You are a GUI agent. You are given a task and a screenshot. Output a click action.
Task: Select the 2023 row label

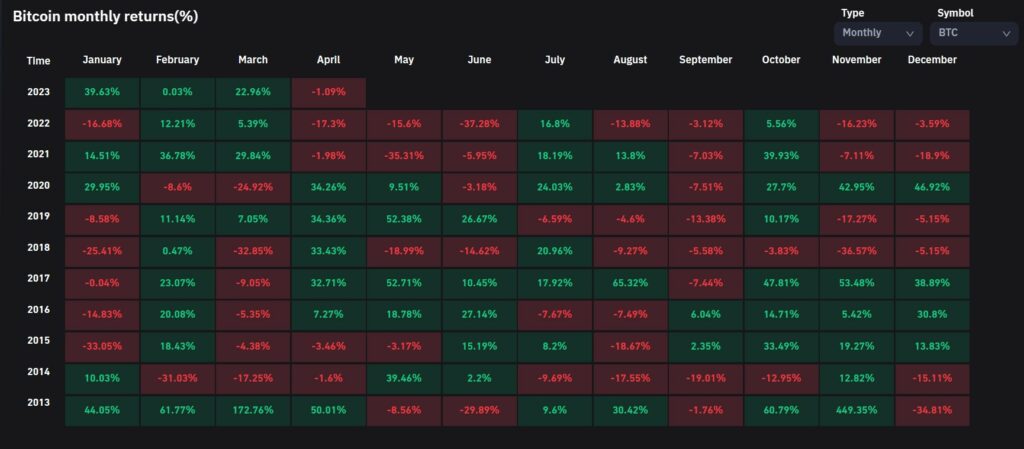(x=39, y=91)
